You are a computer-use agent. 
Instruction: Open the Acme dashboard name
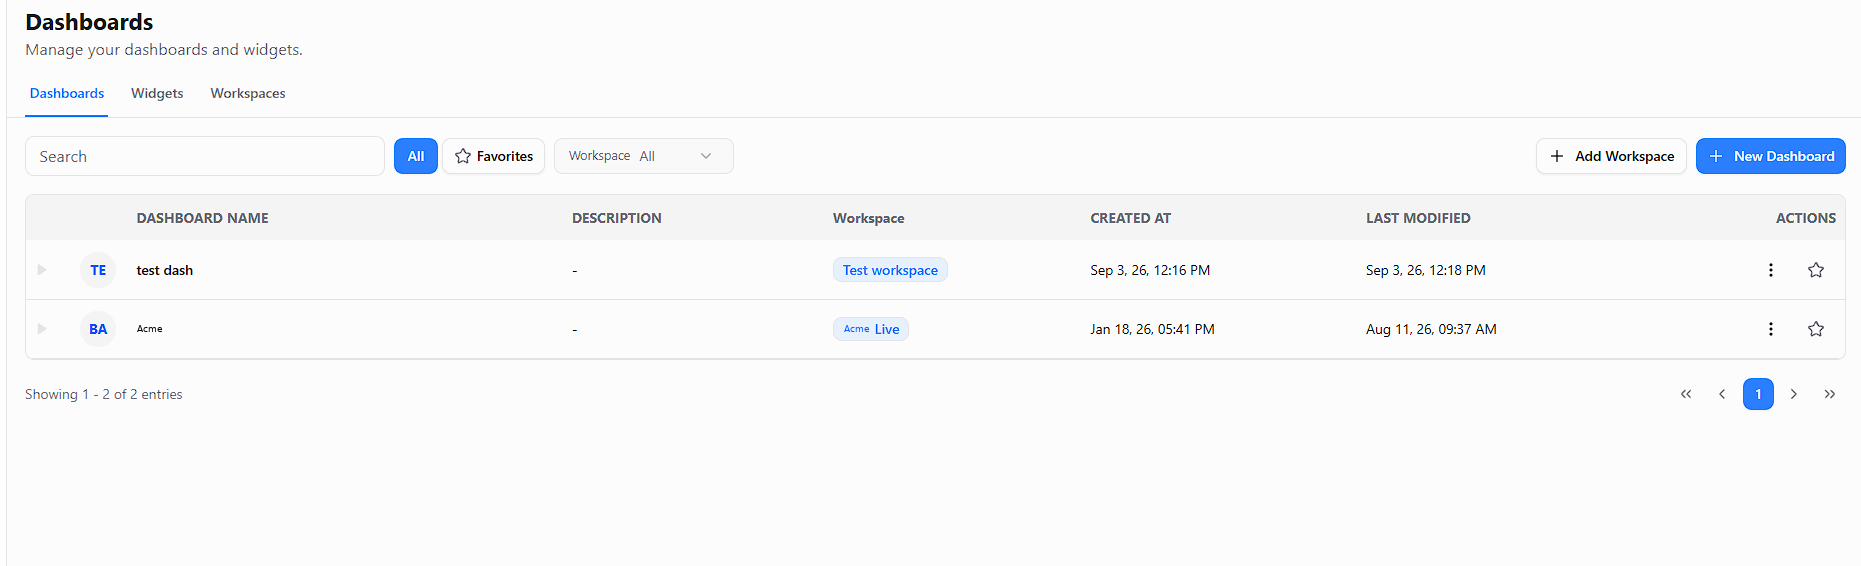click(x=150, y=329)
